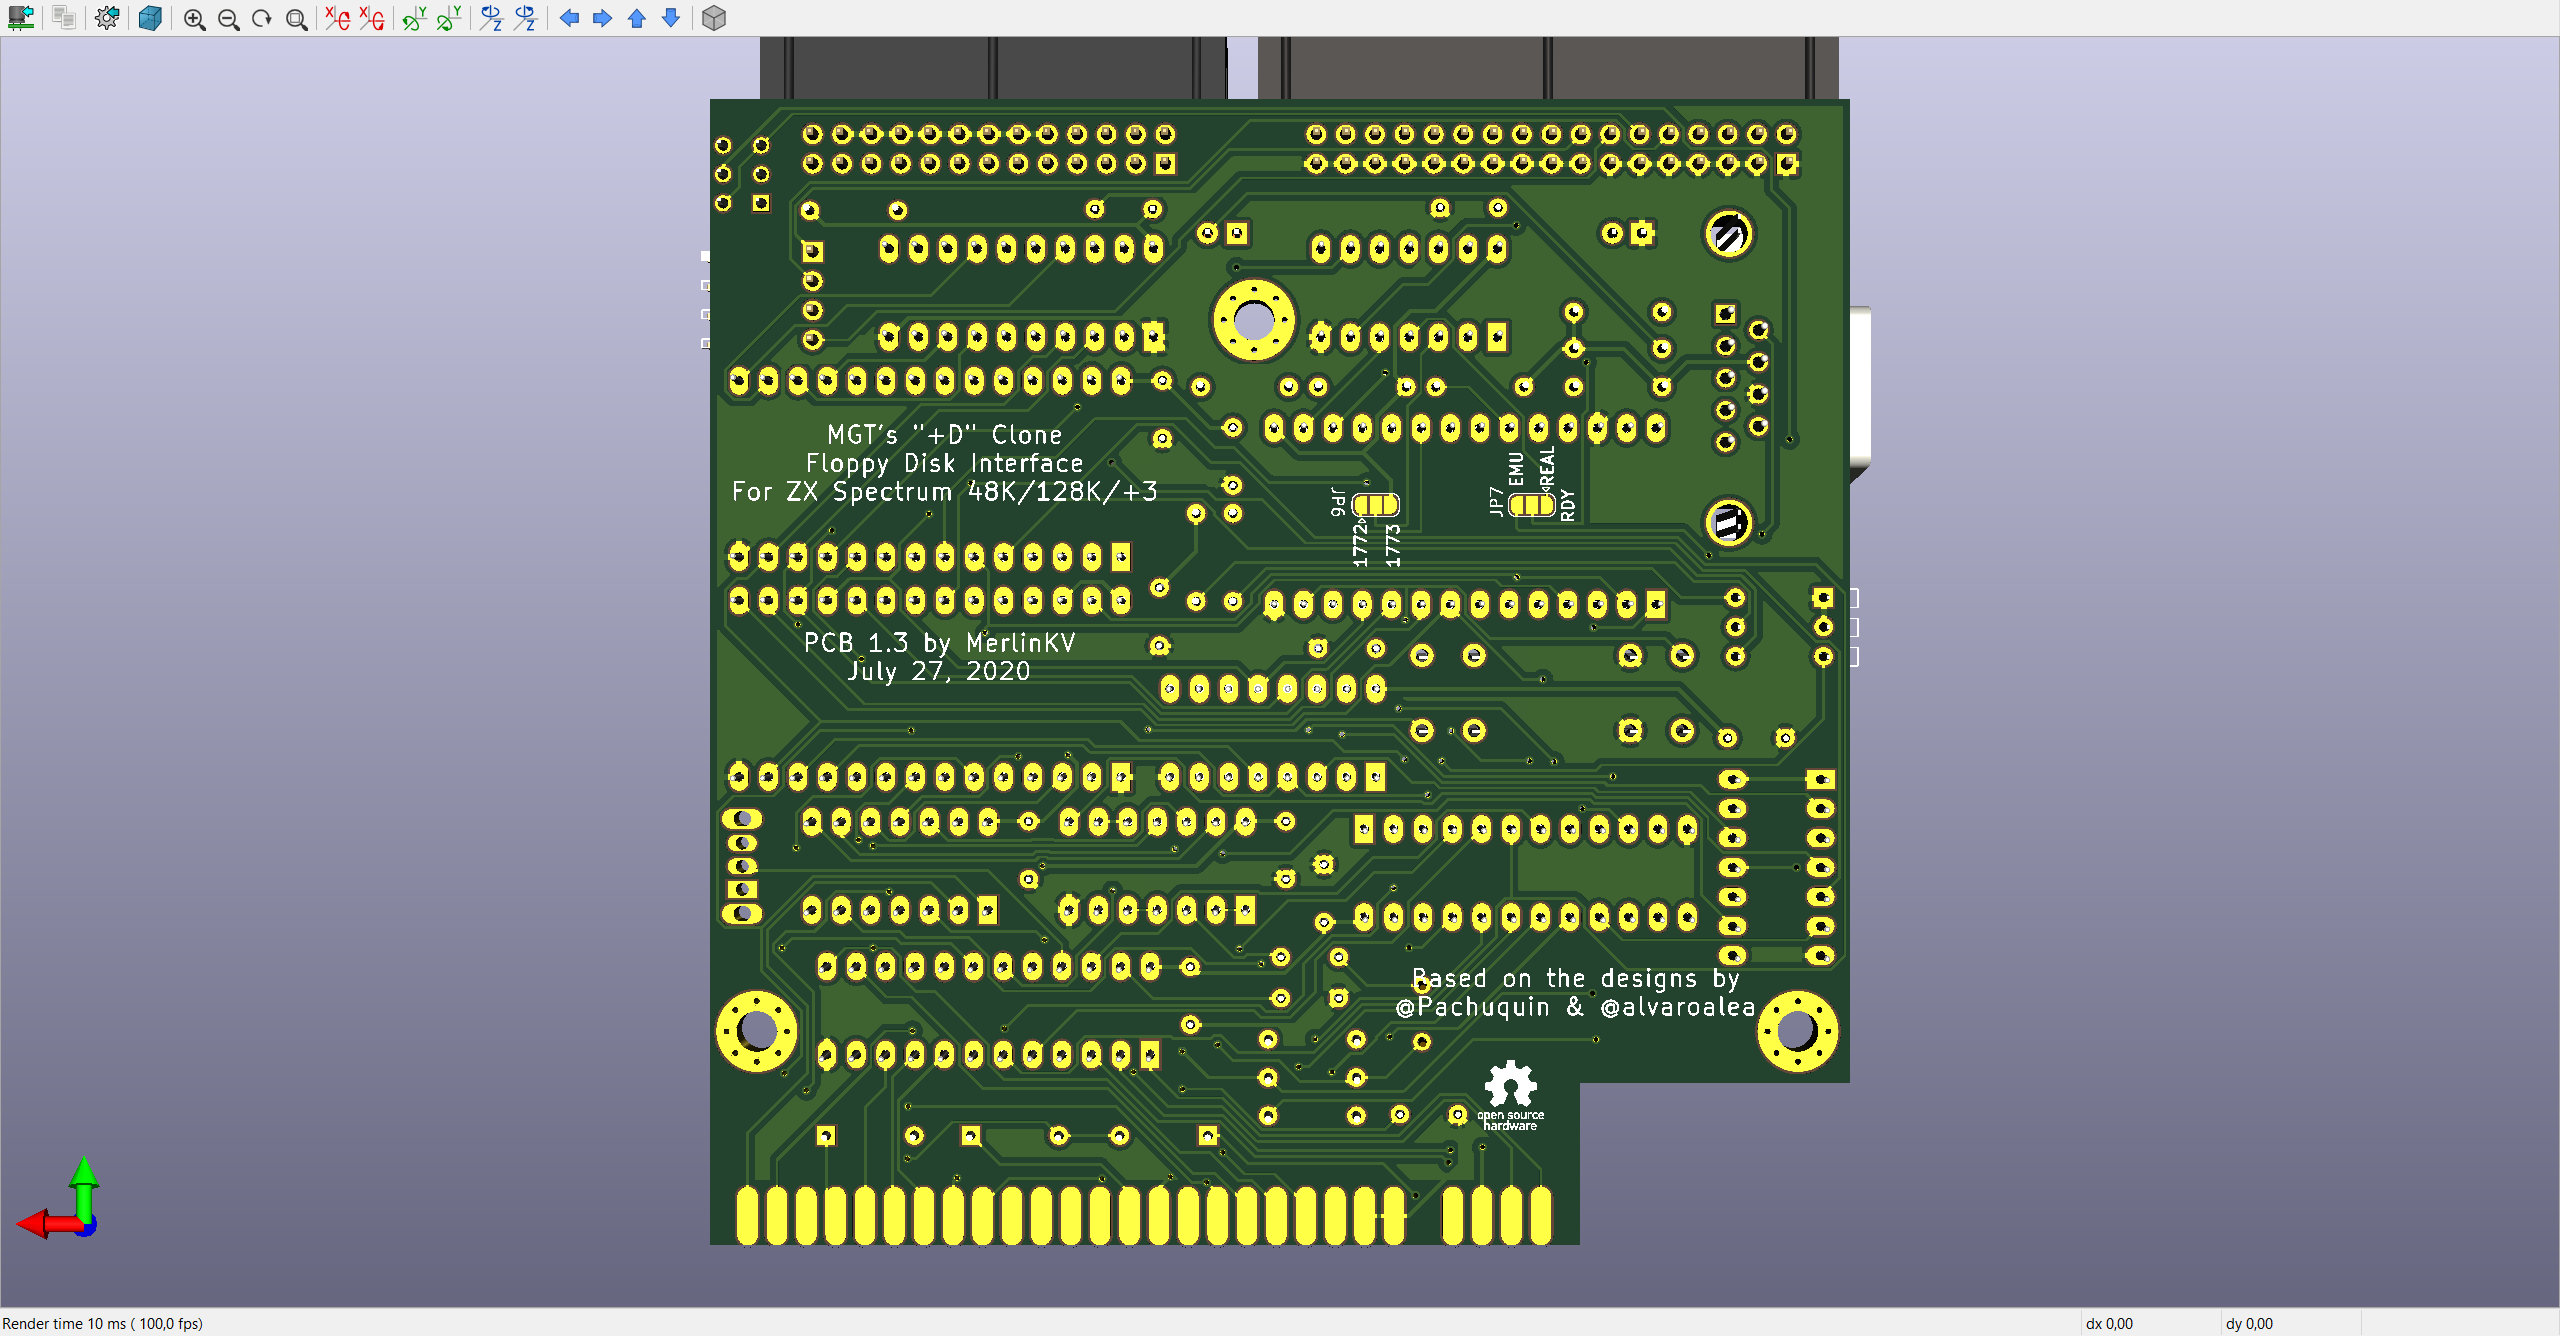The image size is (2560, 1336).
Task: Click the 'dy 0,00' status field
Action: [x=2249, y=1323]
